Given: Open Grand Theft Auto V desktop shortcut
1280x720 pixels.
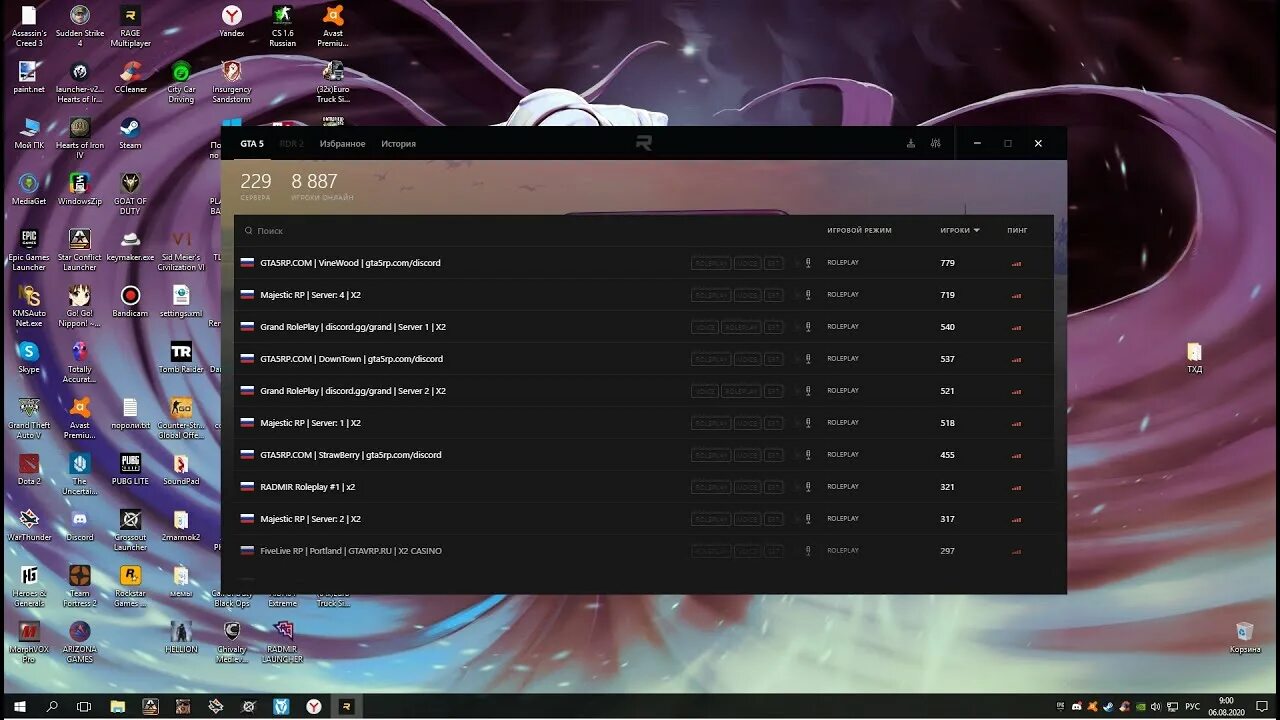Looking at the screenshot, I should click(x=29, y=417).
